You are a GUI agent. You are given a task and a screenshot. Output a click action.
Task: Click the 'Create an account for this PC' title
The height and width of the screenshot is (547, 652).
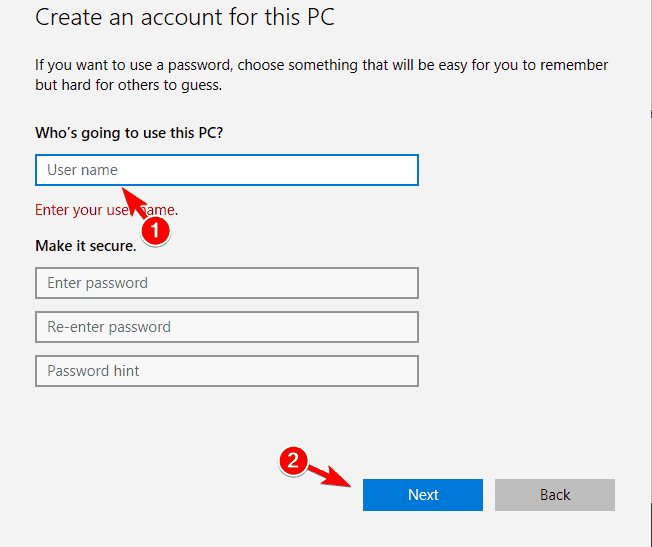click(x=185, y=17)
